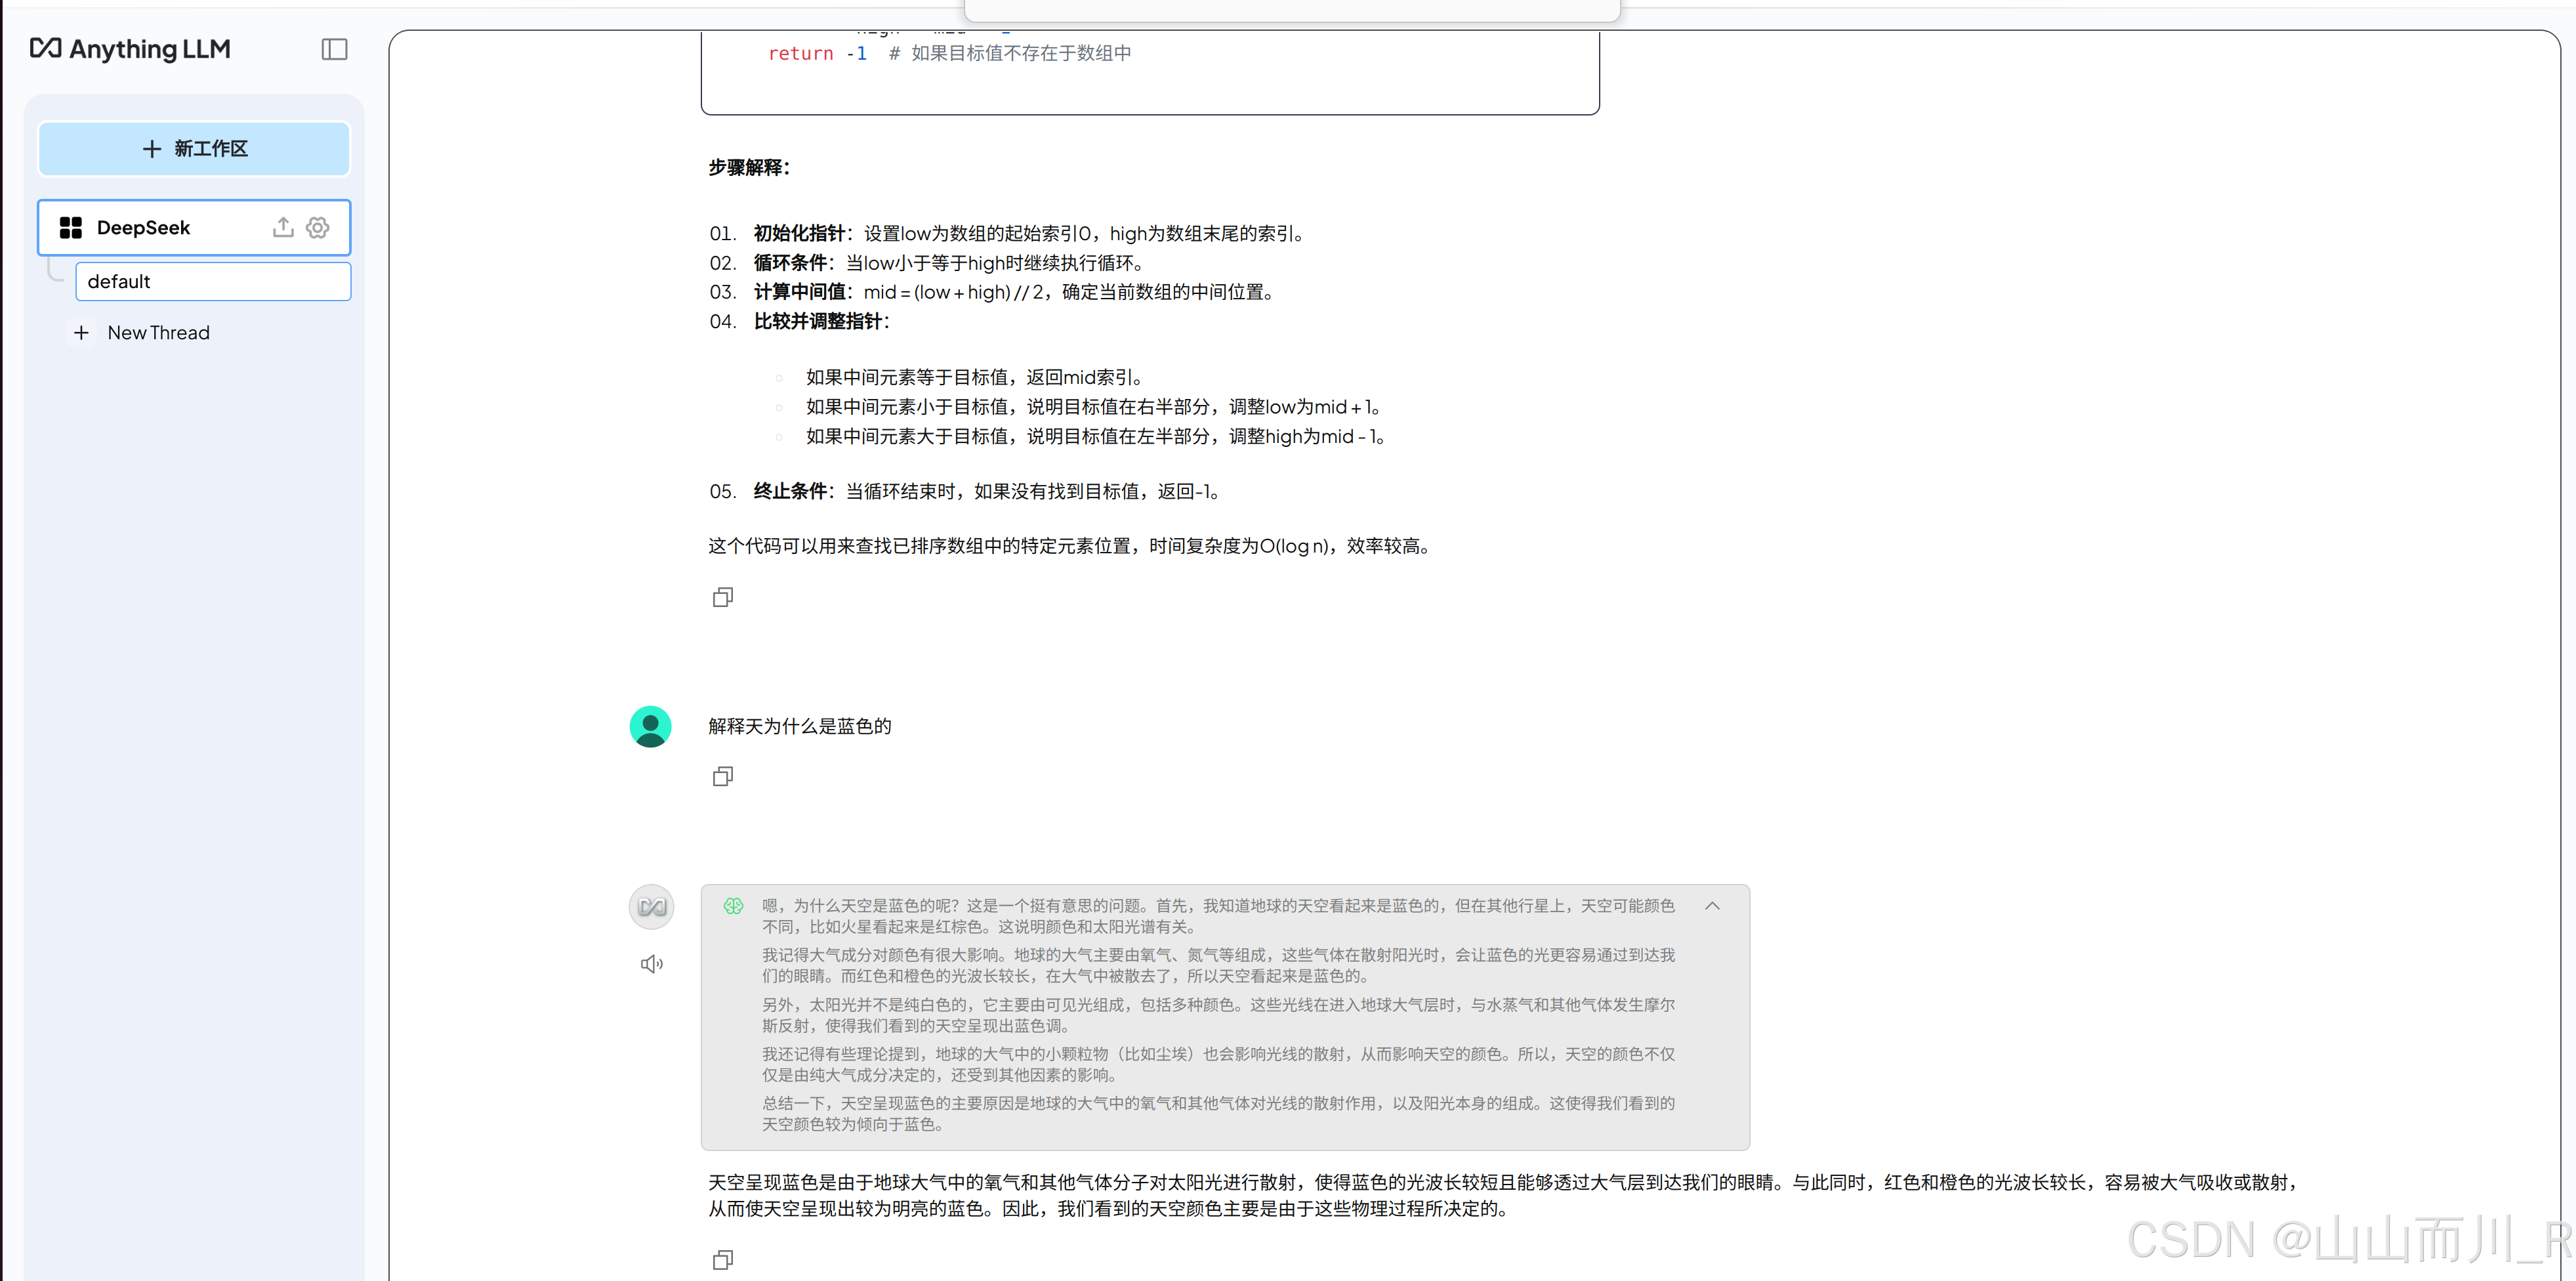
Task: Play text-to-speech for the sky answer
Action: click(x=651, y=964)
